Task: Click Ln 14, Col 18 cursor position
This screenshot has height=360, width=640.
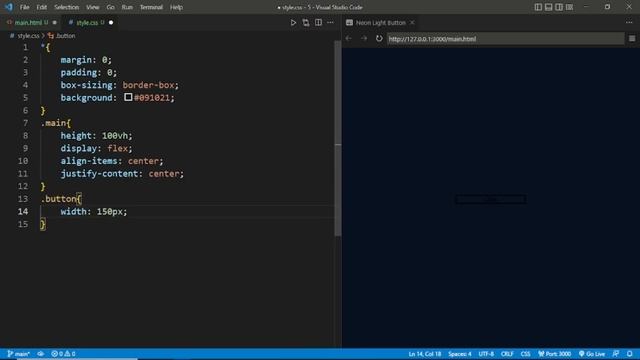Action: pos(424,354)
